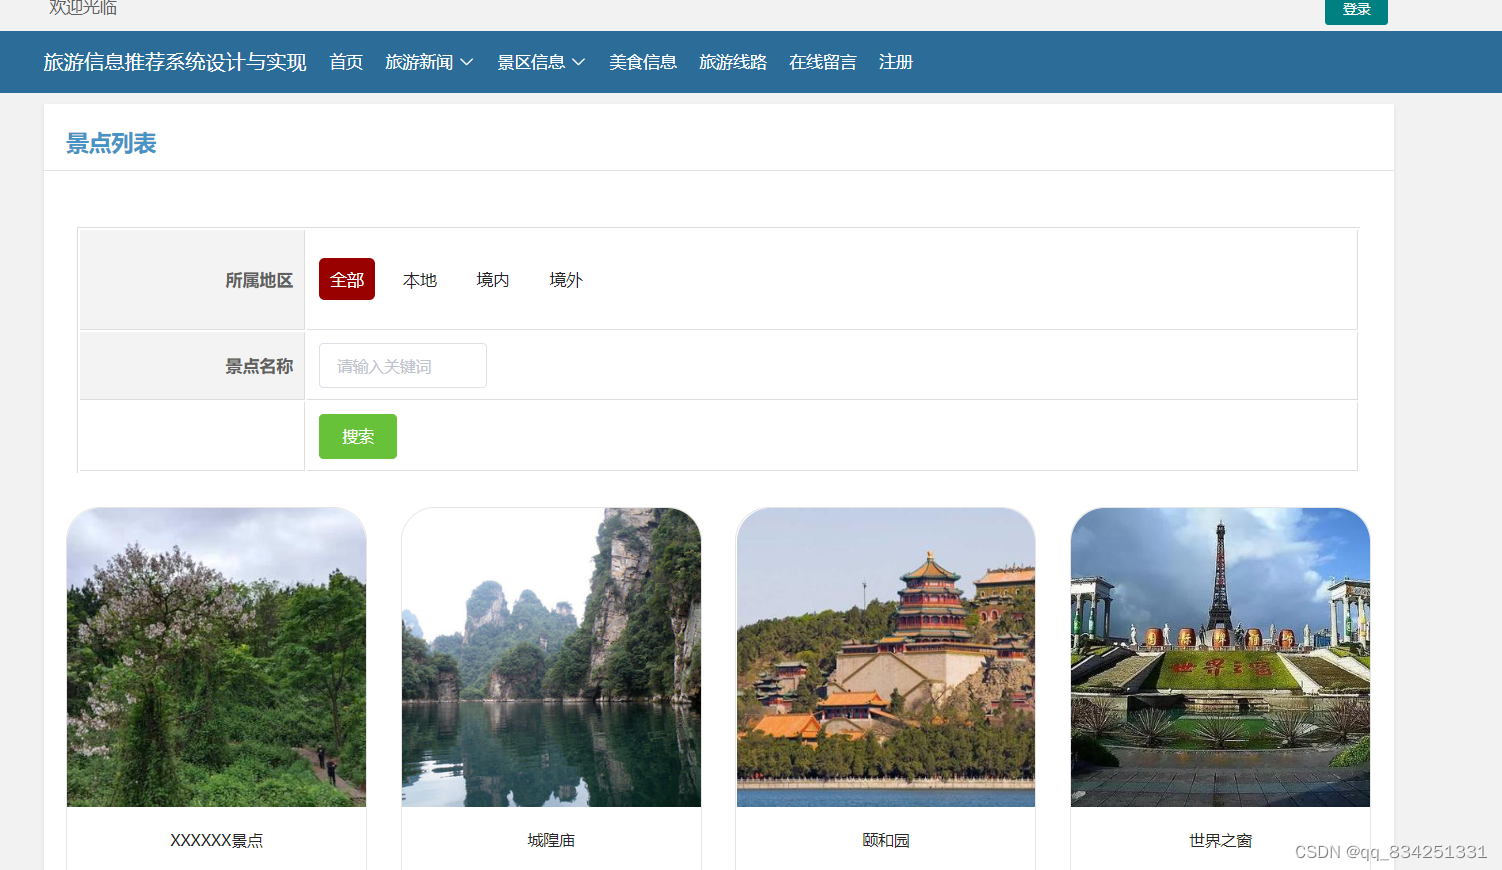Screen dimensions: 1502x870
Task: Open the 城隍庙 lake image
Action: (x=551, y=657)
